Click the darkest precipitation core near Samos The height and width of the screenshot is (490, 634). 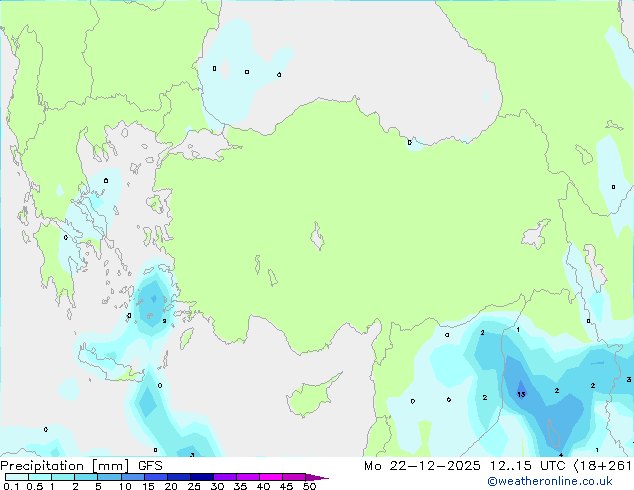coord(154,299)
